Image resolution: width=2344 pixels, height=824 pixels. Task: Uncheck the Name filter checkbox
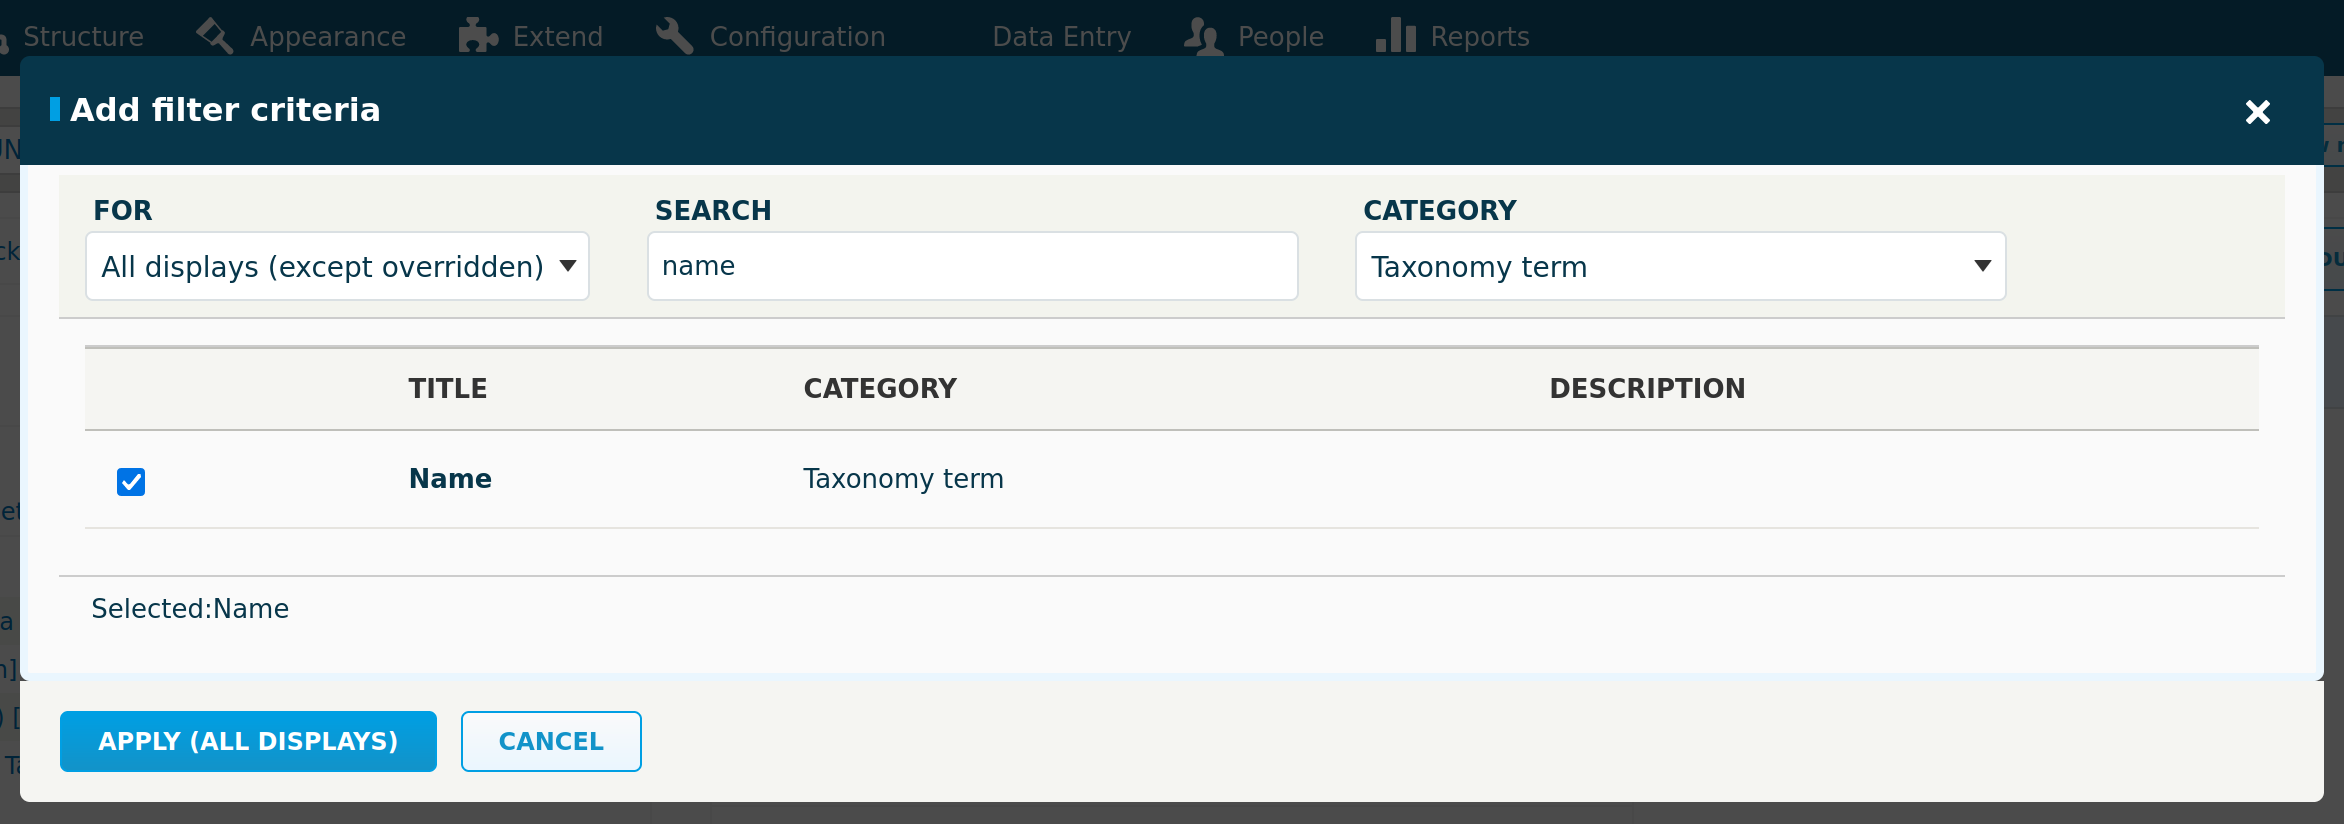(130, 482)
